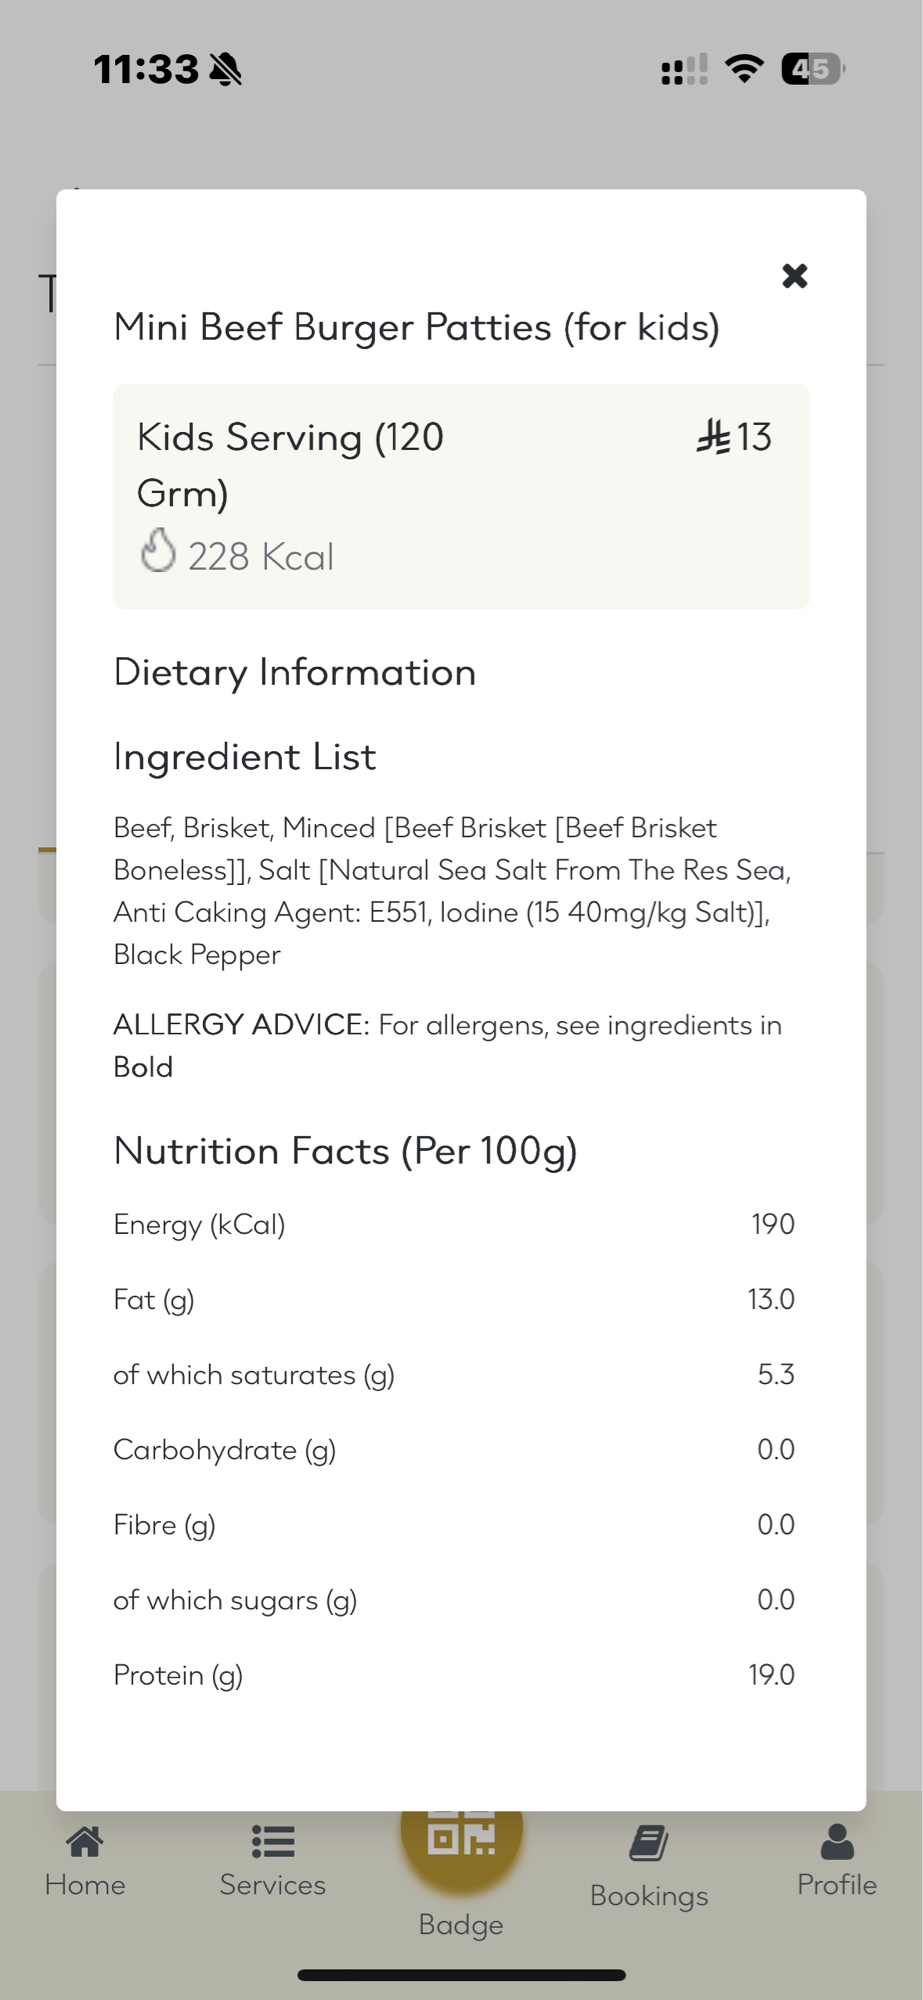Go to the Profile person icon
This screenshot has width=923, height=2000.
tap(837, 1842)
